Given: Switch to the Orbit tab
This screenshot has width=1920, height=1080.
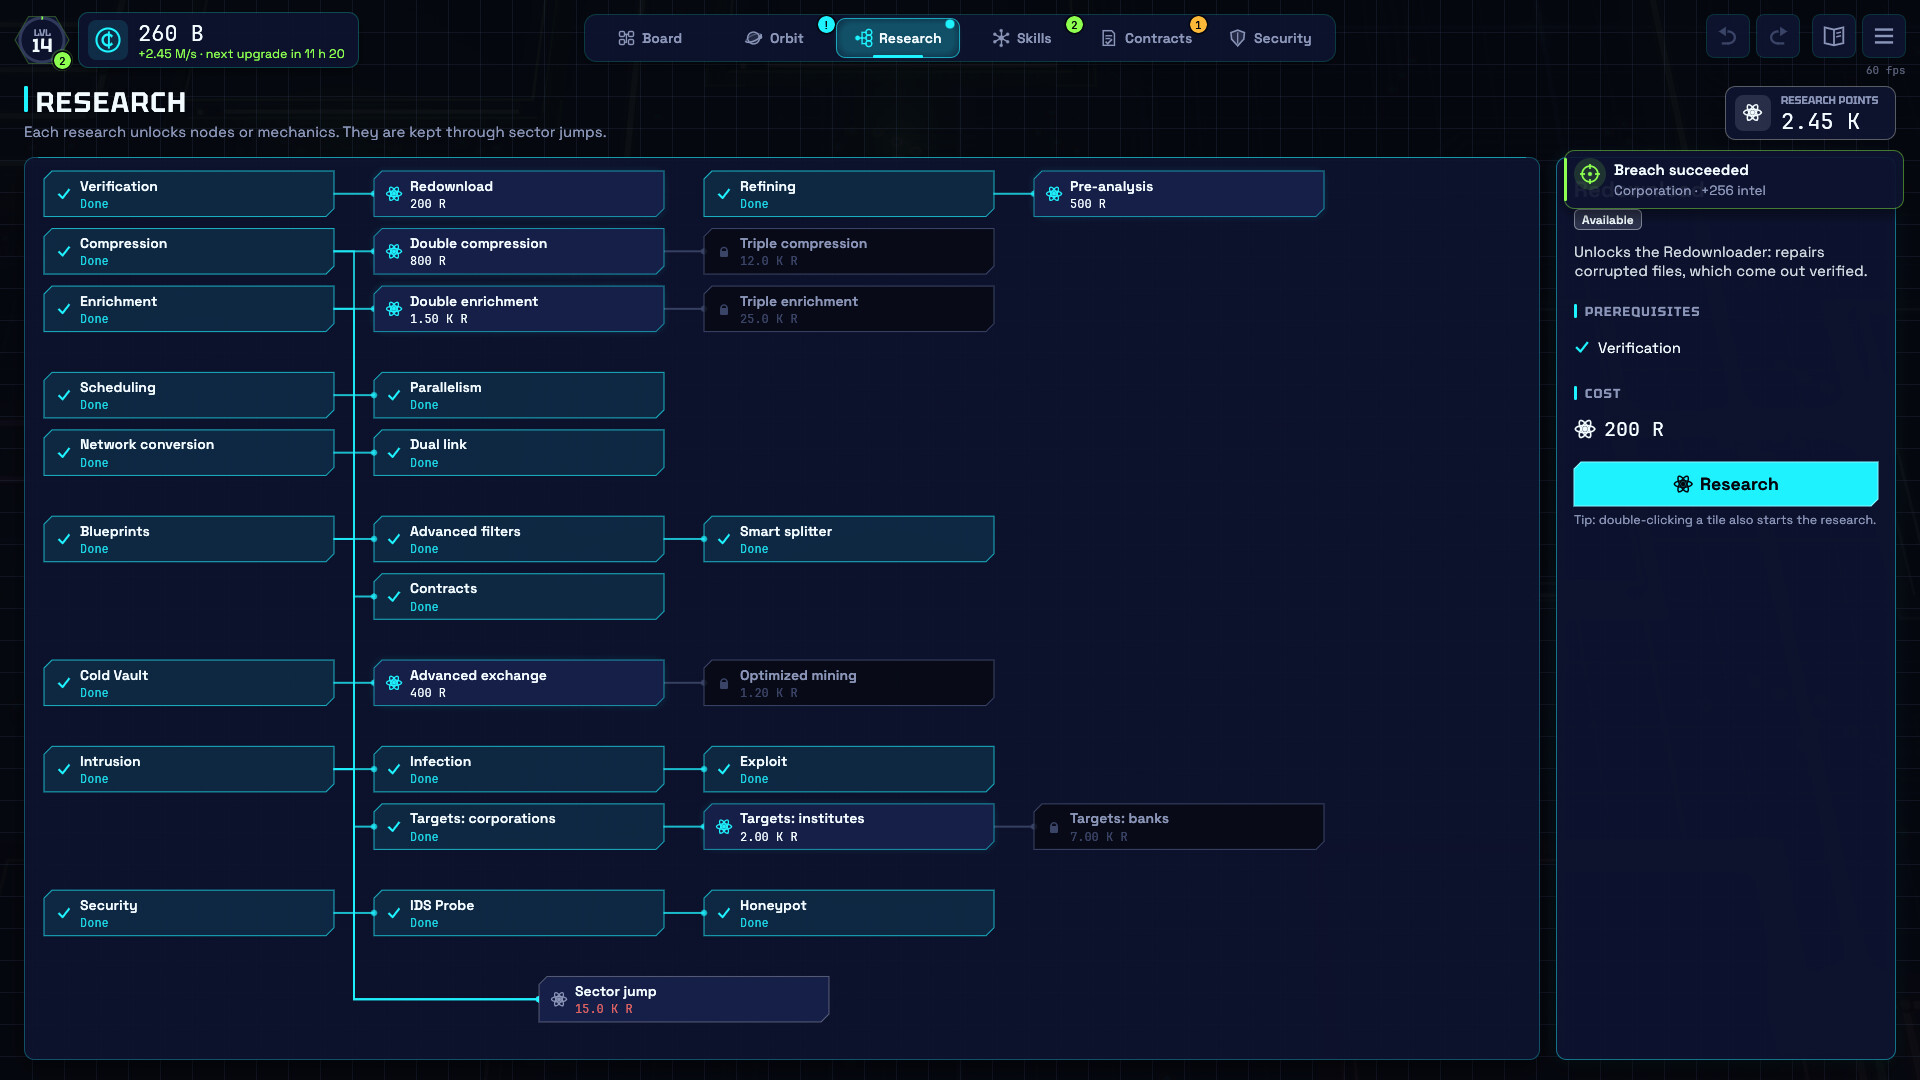Looking at the screenshot, I should coord(775,38).
